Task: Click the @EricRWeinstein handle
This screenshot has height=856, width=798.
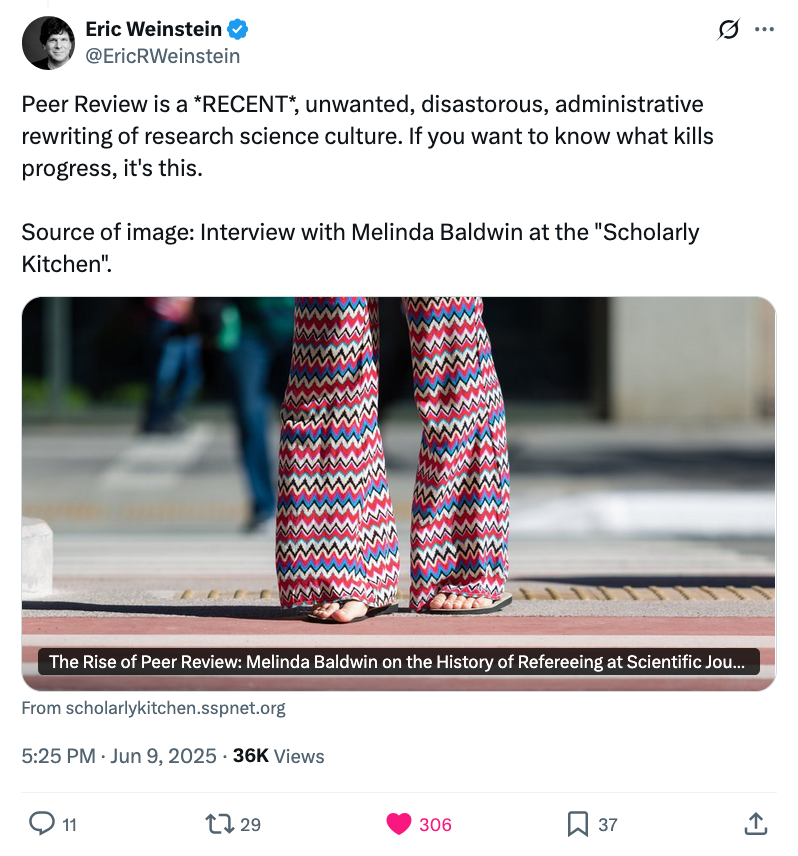Action: click(162, 56)
